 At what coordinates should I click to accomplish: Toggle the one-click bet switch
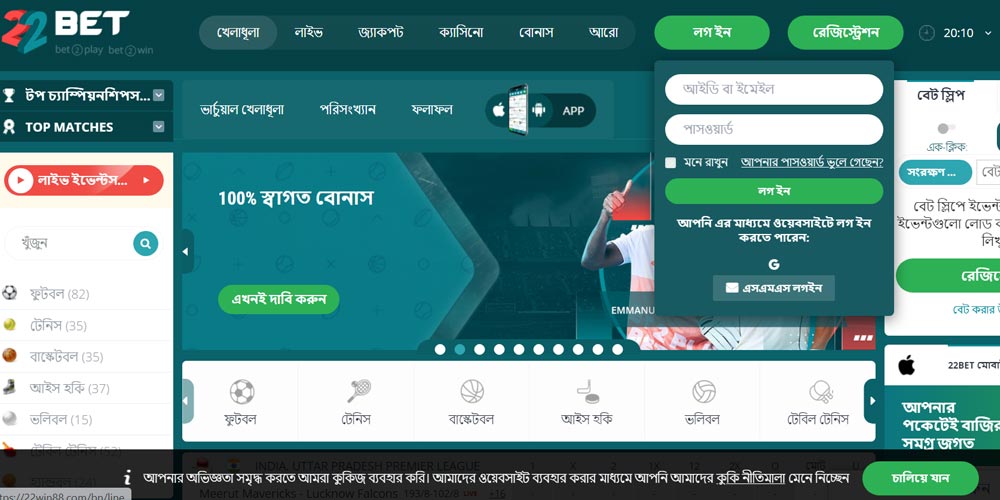[946, 128]
